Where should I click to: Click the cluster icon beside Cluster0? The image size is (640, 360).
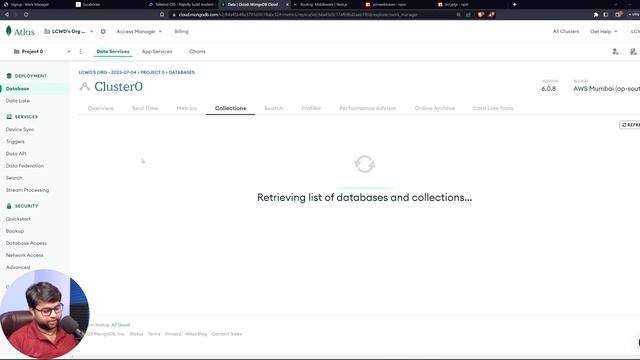point(84,87)
